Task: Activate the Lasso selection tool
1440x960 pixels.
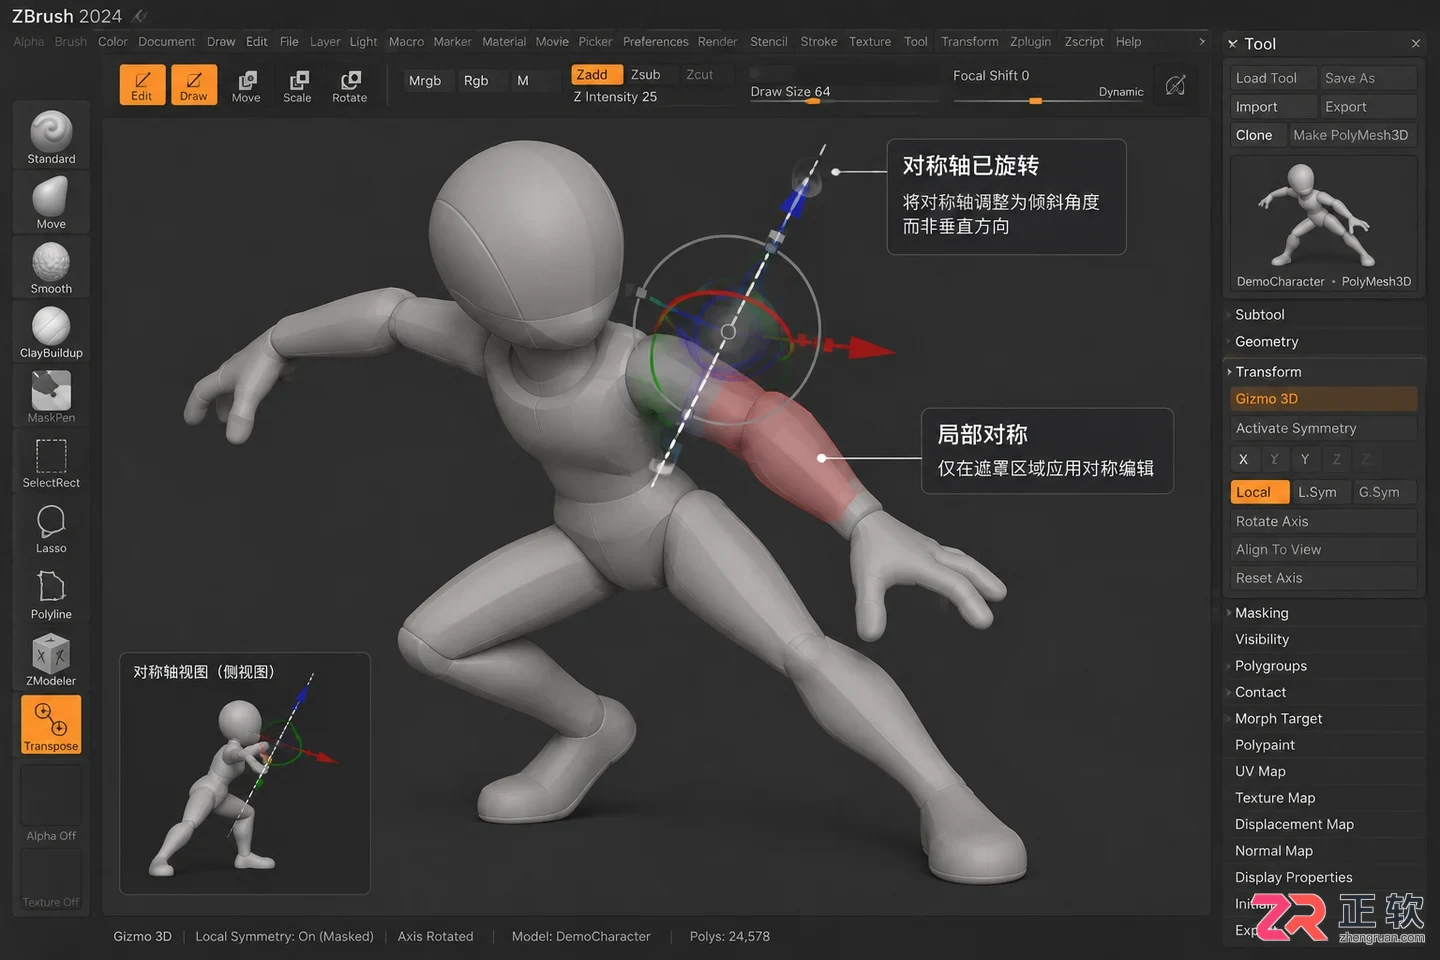Action: click(x=51, y=528)
